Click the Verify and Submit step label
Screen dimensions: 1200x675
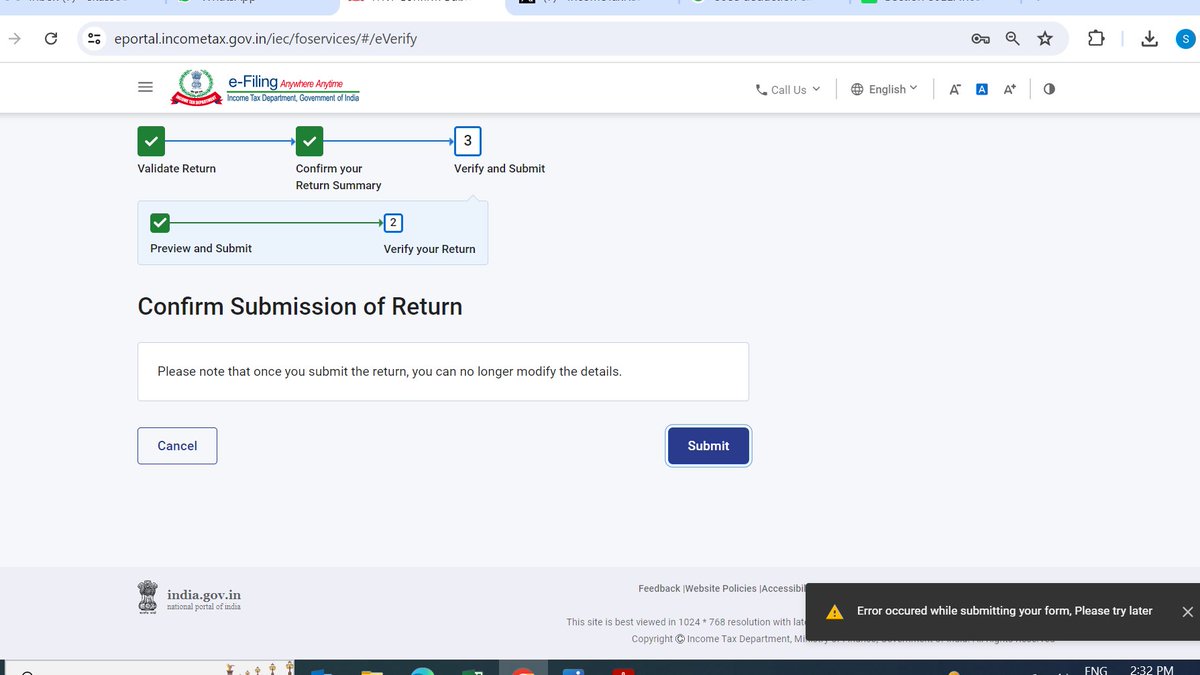[500, 169]
